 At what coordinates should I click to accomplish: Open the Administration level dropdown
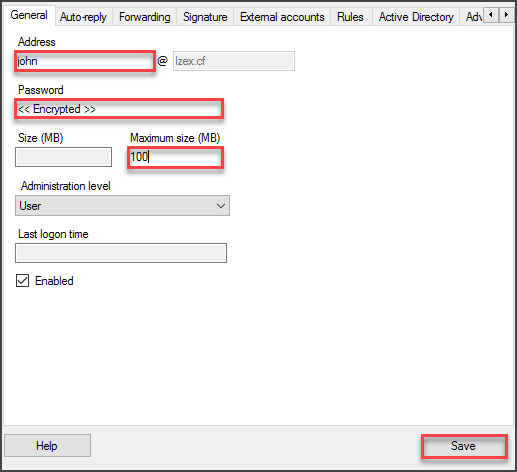122,206
